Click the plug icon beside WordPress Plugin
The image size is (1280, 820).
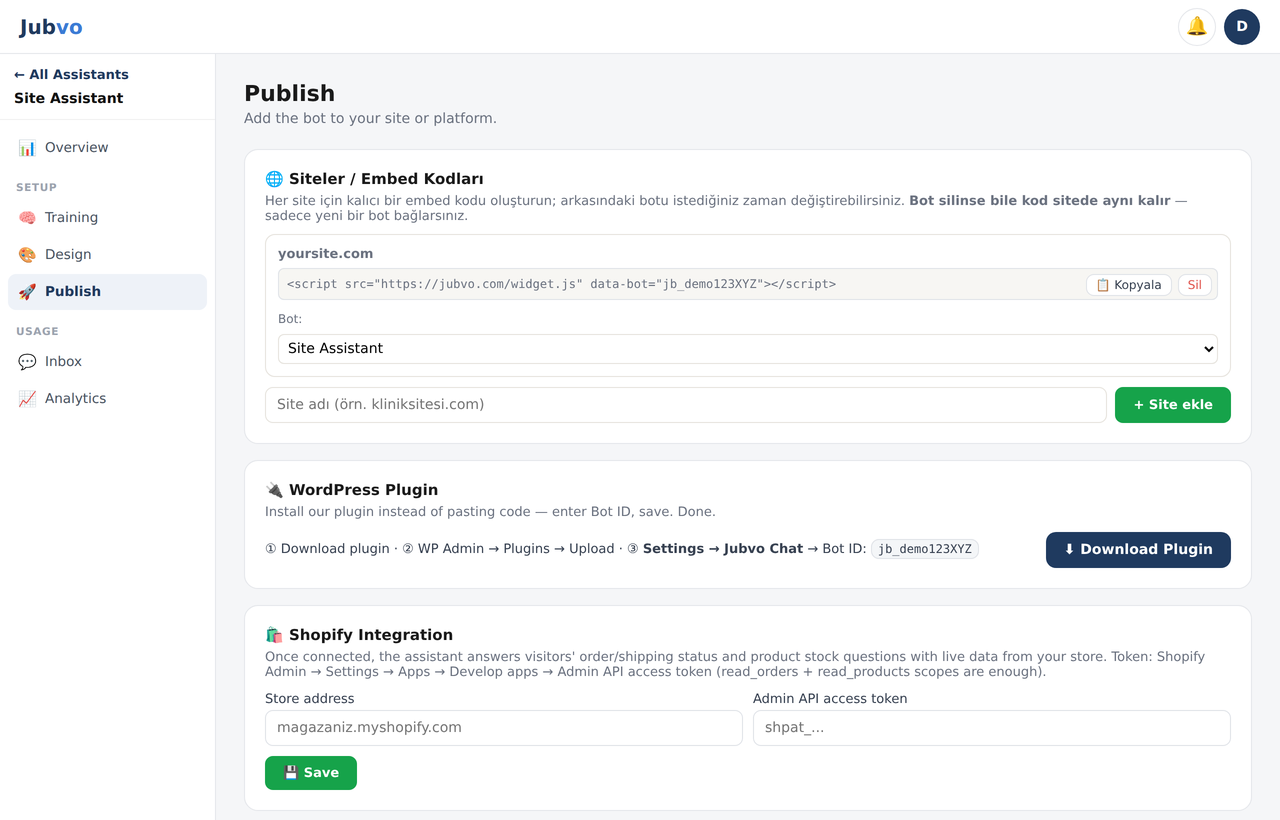point(274,490)
